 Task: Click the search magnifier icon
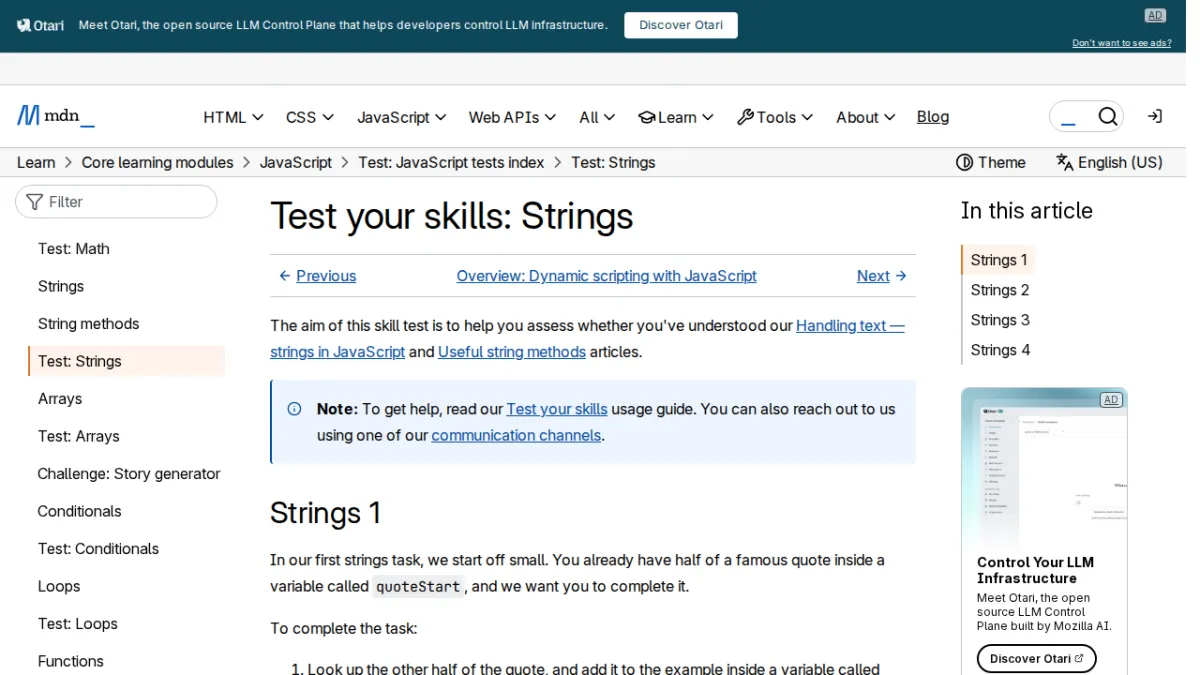coord(1108,117)
